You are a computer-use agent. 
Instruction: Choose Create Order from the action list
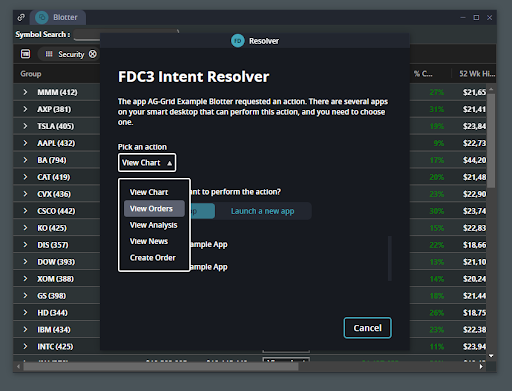pyautogui.click(x=153, y=258)
